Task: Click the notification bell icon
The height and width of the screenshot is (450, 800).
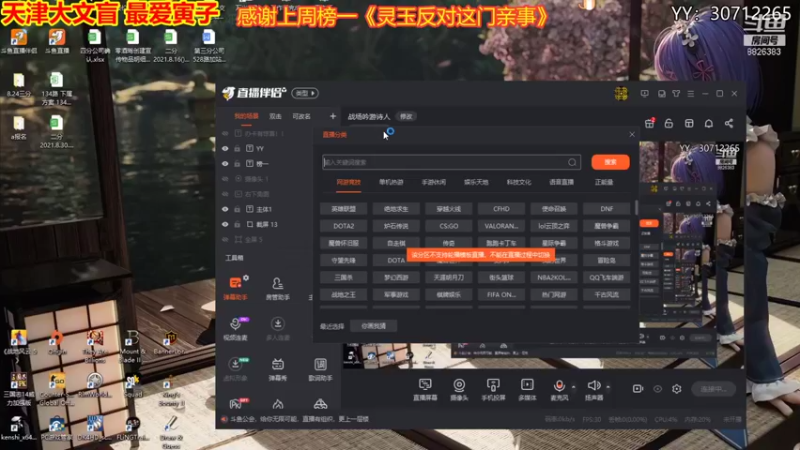Action: (x=709, y=123)
